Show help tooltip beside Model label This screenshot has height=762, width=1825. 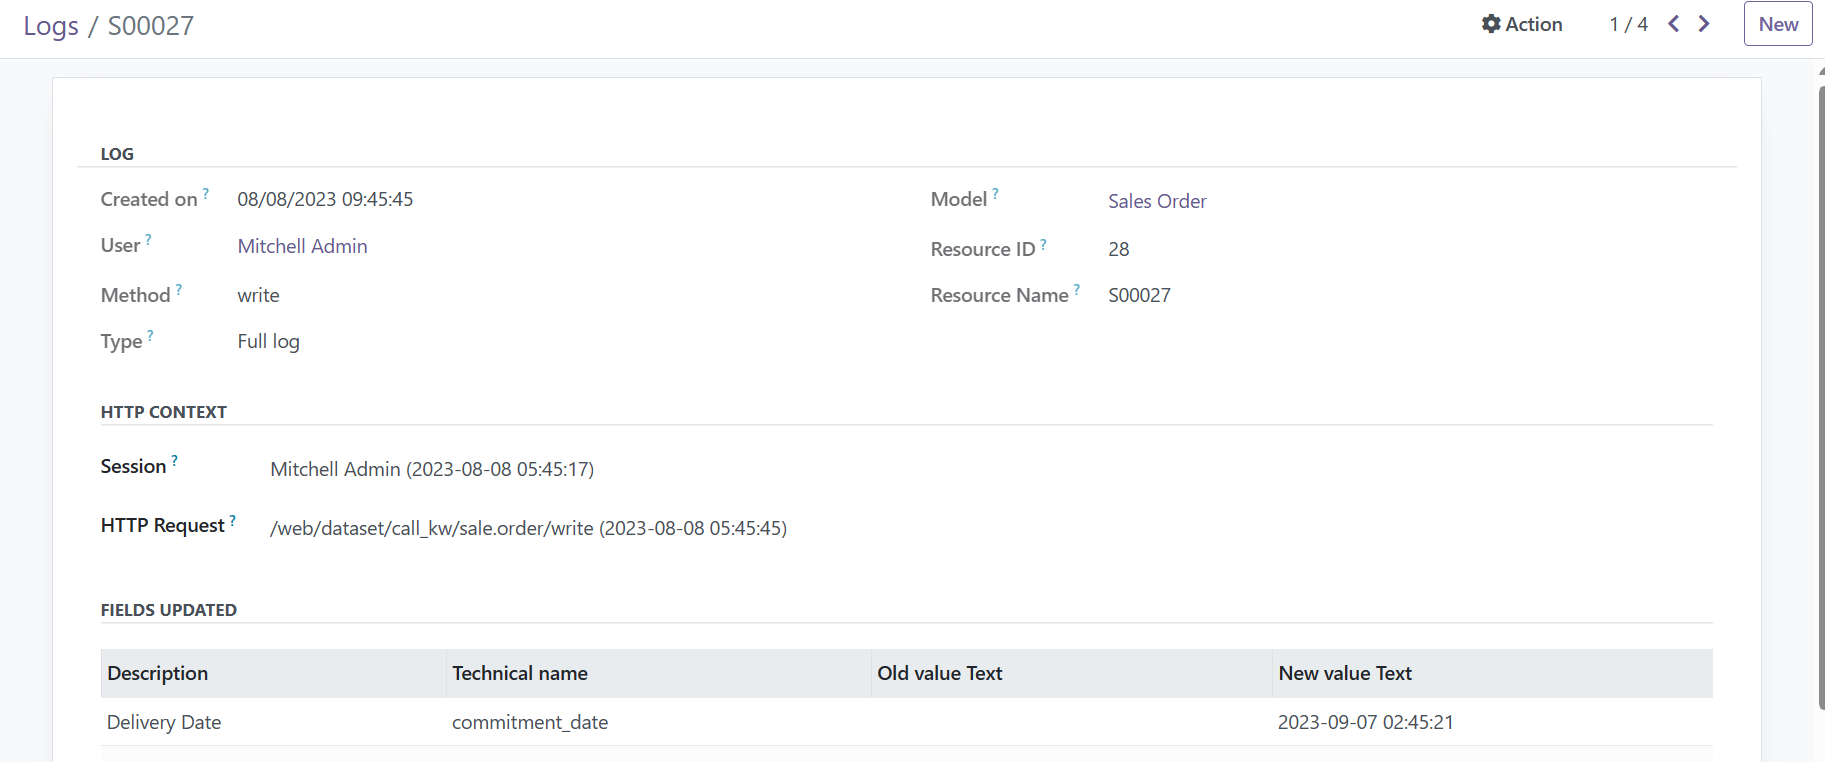995,193
